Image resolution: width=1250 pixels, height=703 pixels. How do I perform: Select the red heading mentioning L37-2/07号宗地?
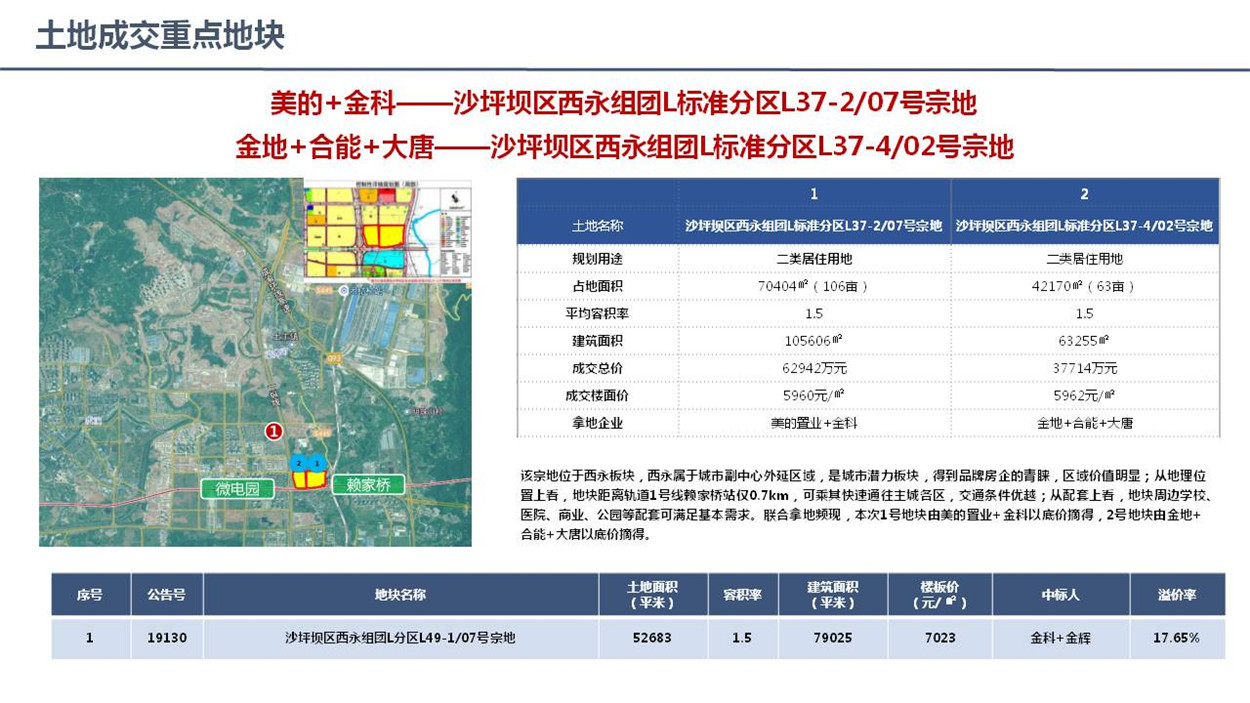pos(624,103)
